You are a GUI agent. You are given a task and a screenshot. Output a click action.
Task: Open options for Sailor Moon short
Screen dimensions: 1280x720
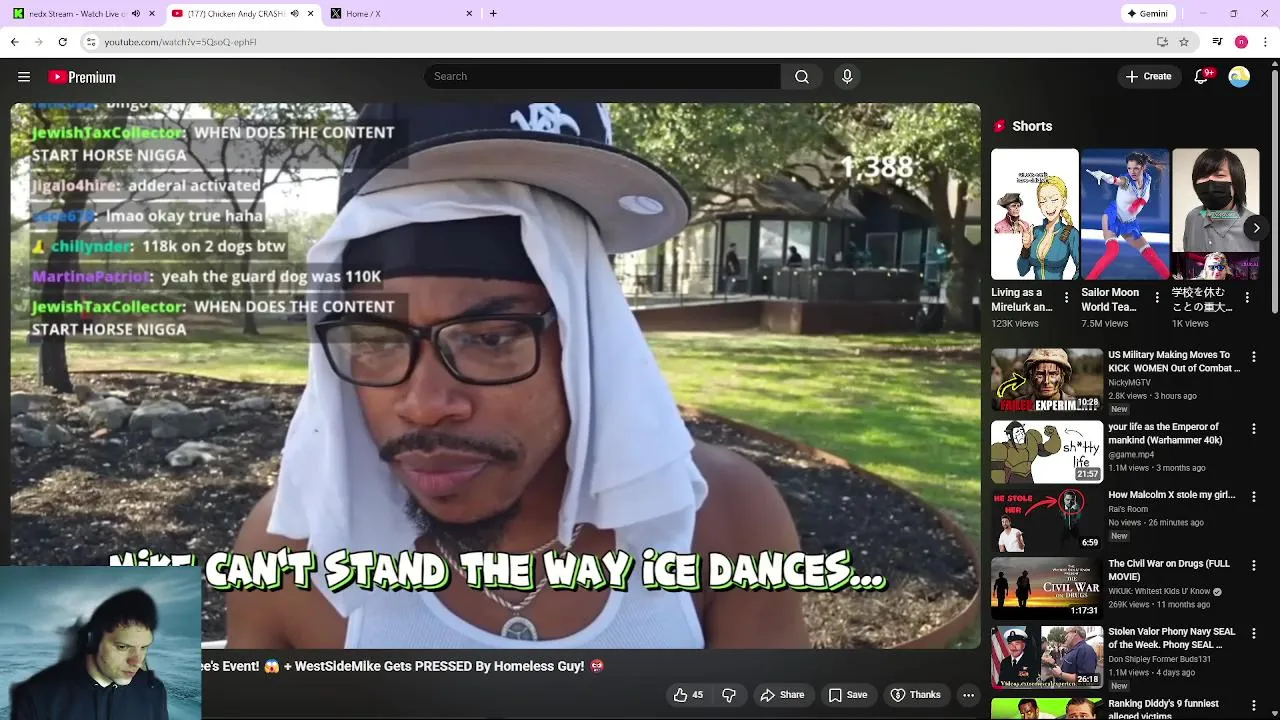click(x=1157, y=298)
